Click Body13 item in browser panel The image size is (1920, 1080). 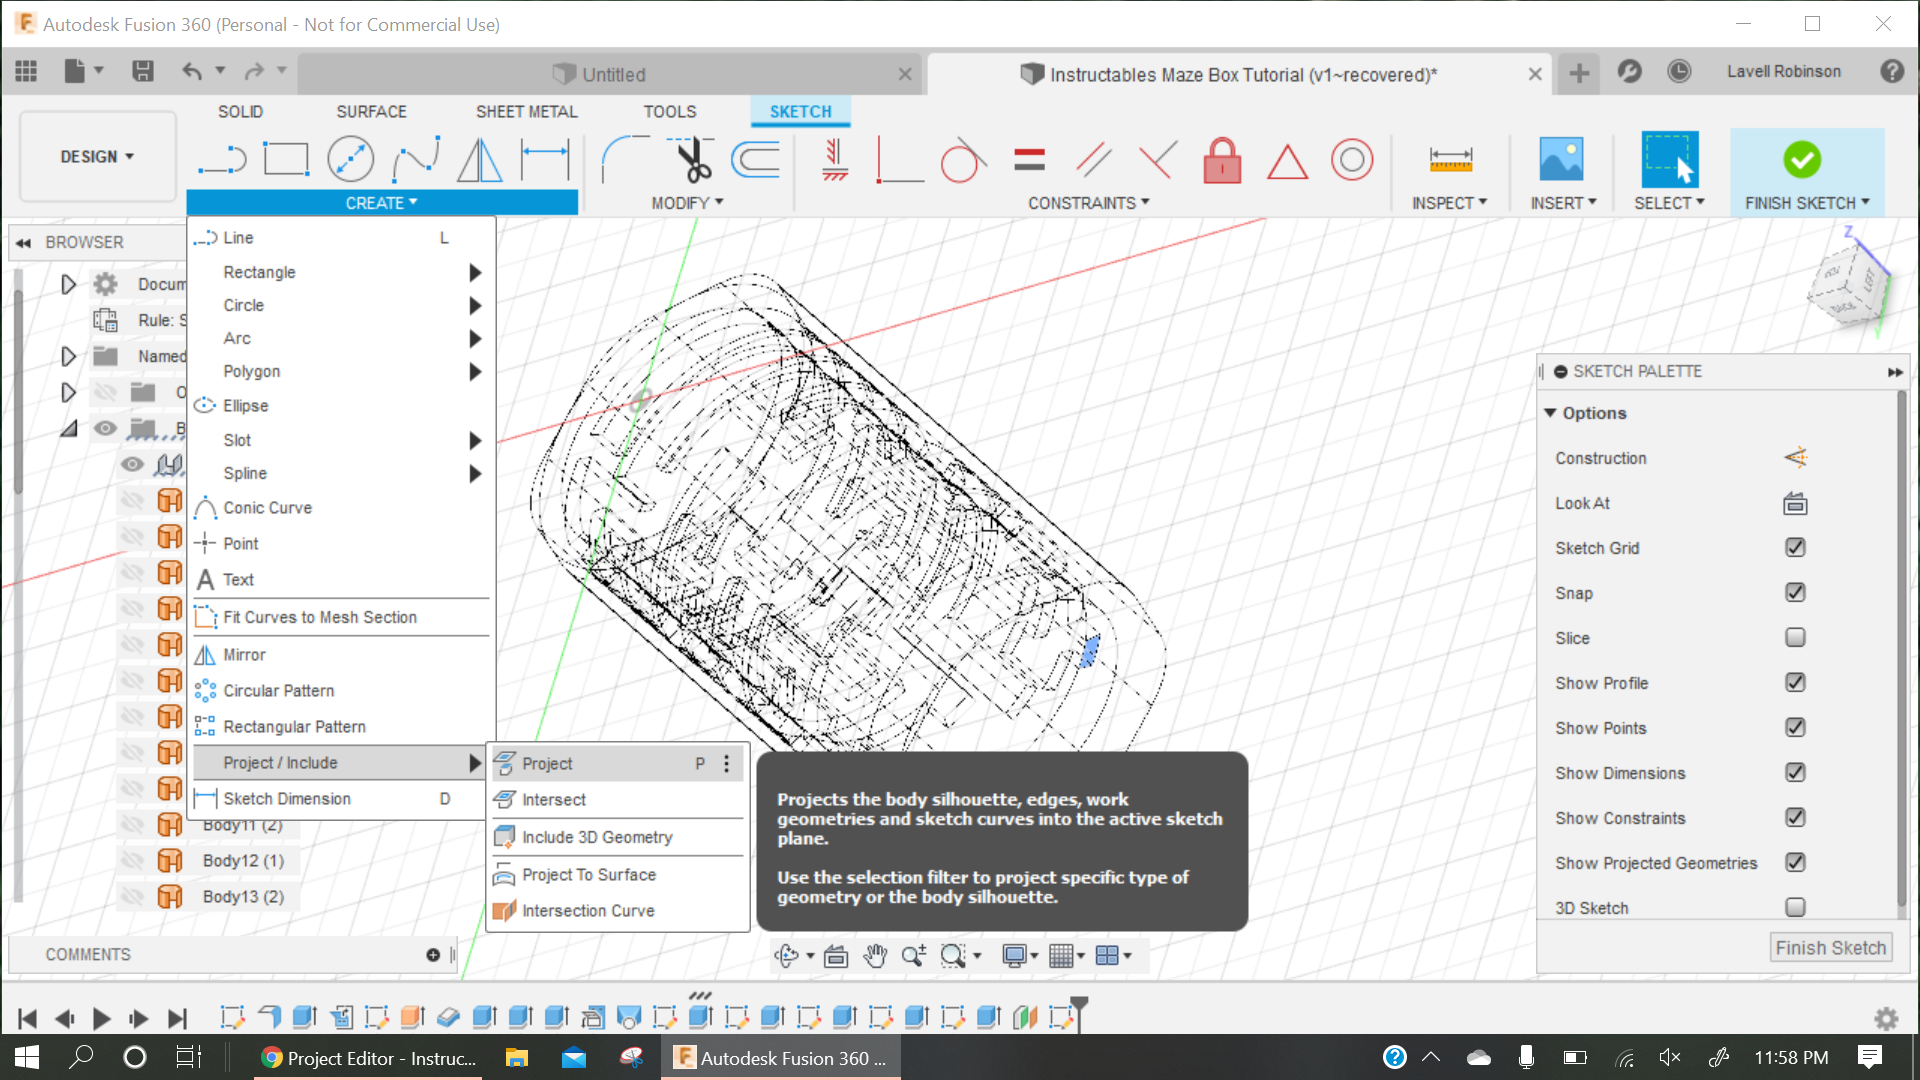pyautogui.click(x=243, y=895)
